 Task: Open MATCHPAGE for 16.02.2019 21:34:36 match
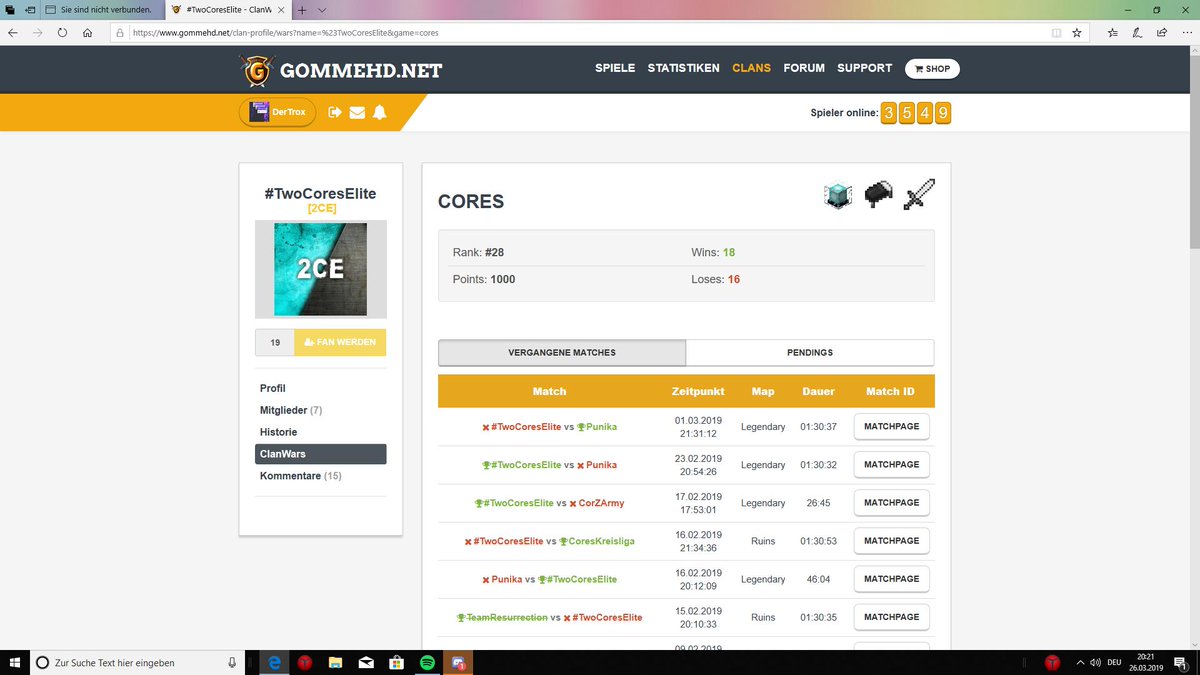tap(891, 541)
